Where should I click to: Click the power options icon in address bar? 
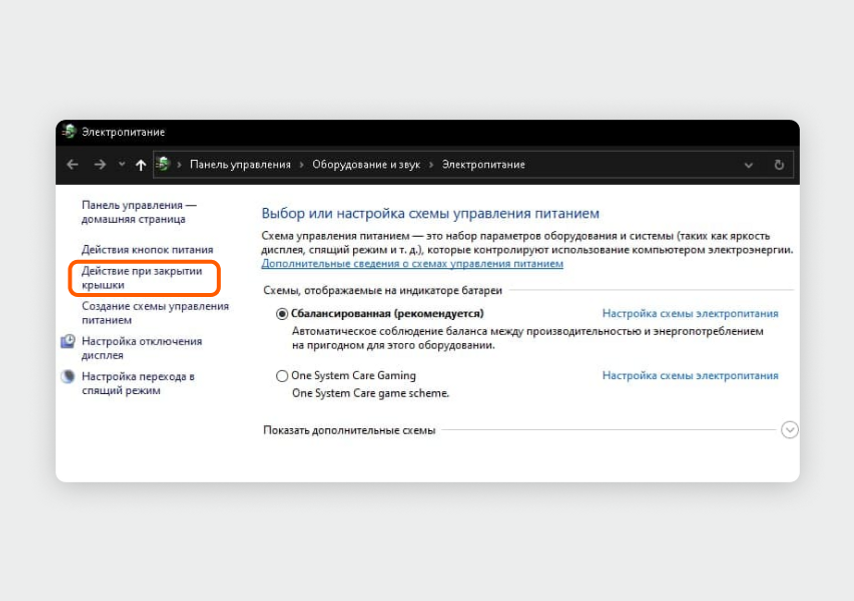pyautogui.click(x=163, y=164)
